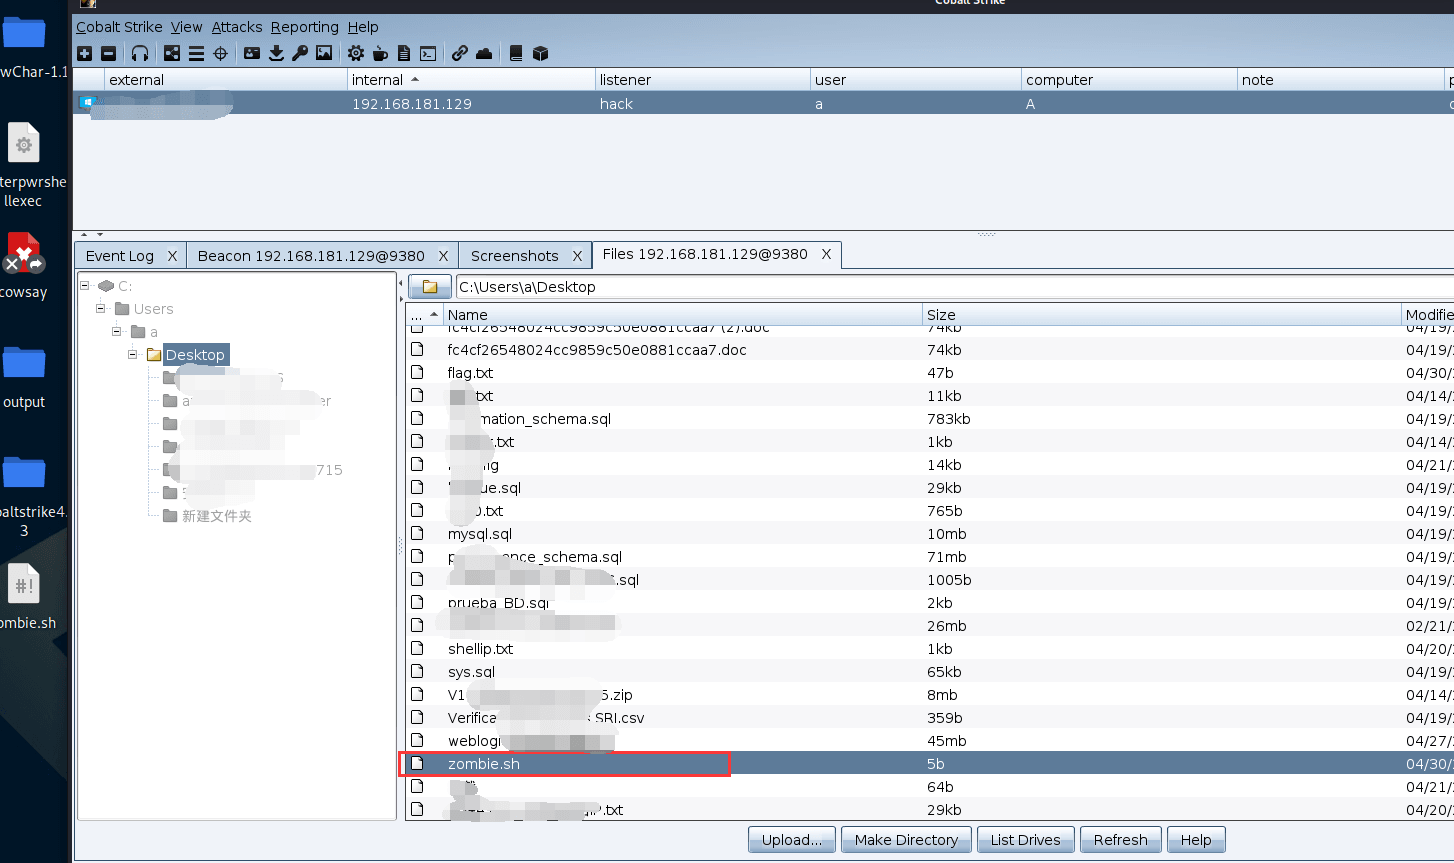Select the mysql.sql file row
The height and width of the screenshot is (863, 1454).
(929, 534)
